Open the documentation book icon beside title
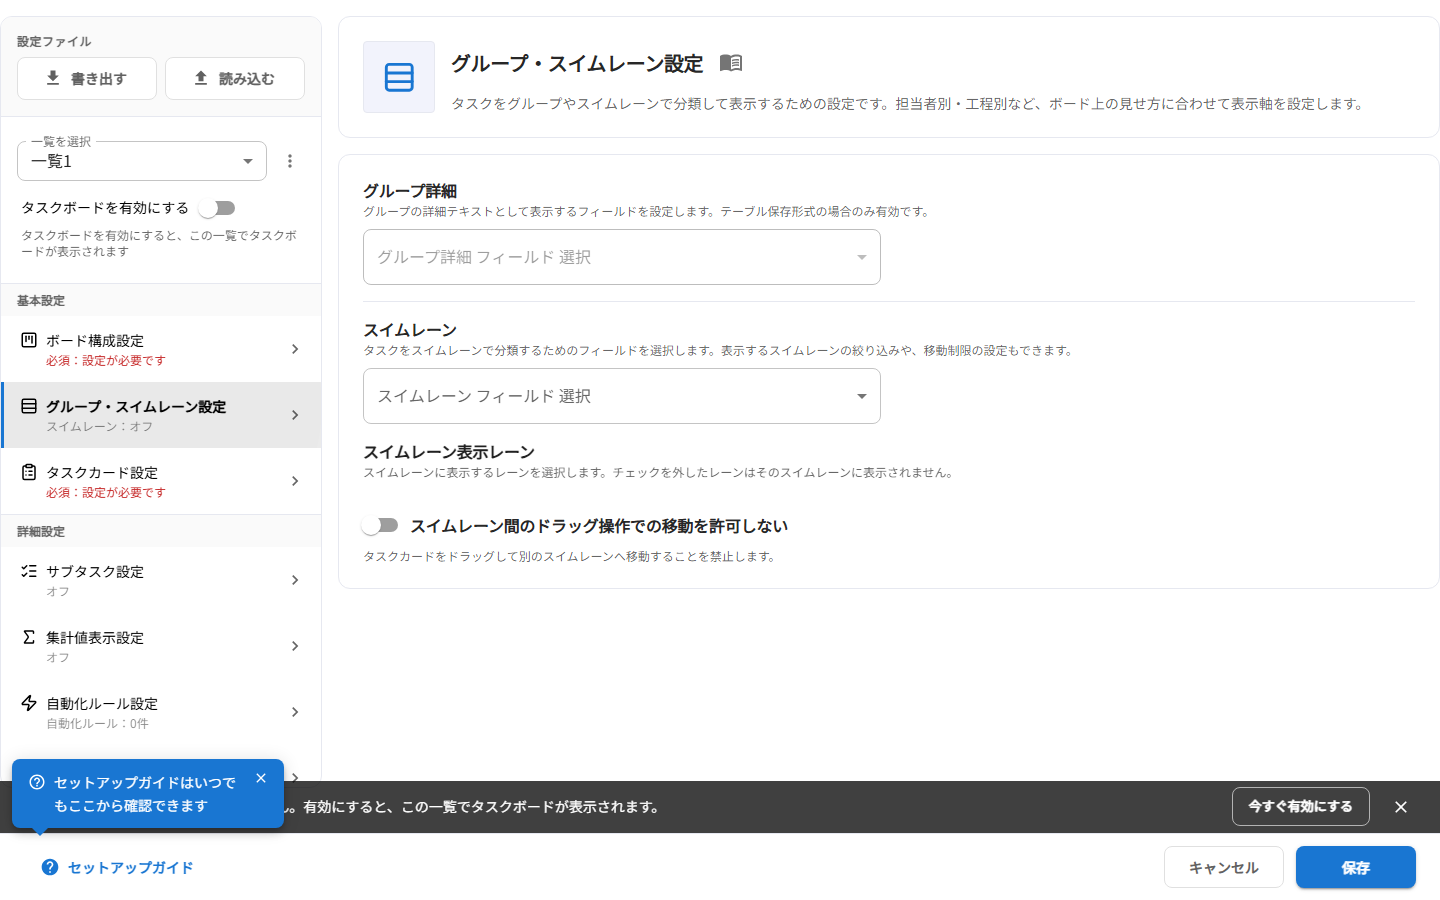The height and width of the screenshot is (900, 1440). tap(731, 63)
